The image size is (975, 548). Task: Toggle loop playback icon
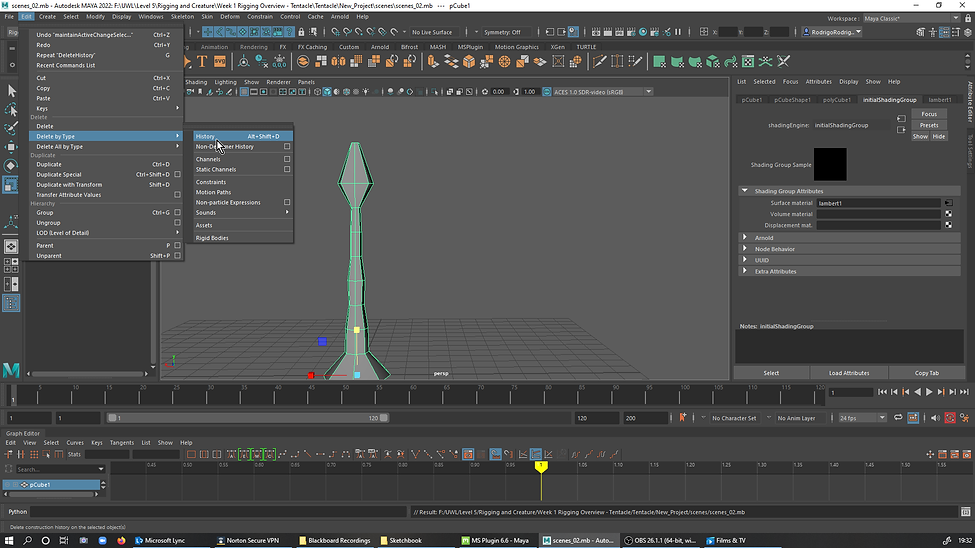898,418
